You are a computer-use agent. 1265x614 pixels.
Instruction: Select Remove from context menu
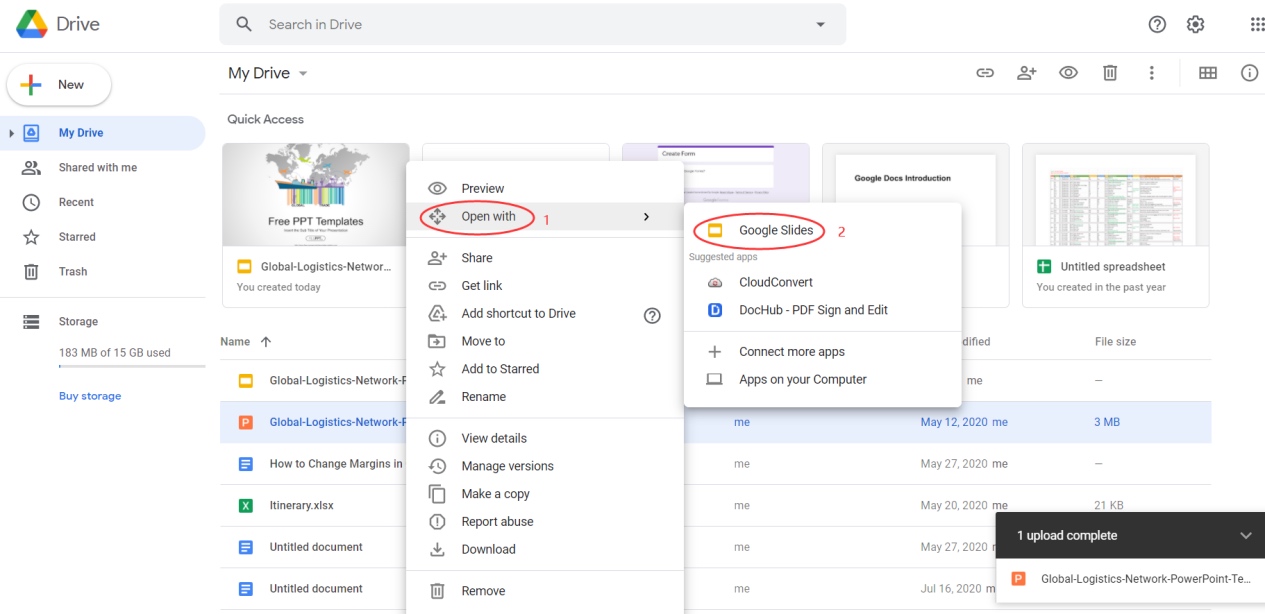[x=545, y=591]
